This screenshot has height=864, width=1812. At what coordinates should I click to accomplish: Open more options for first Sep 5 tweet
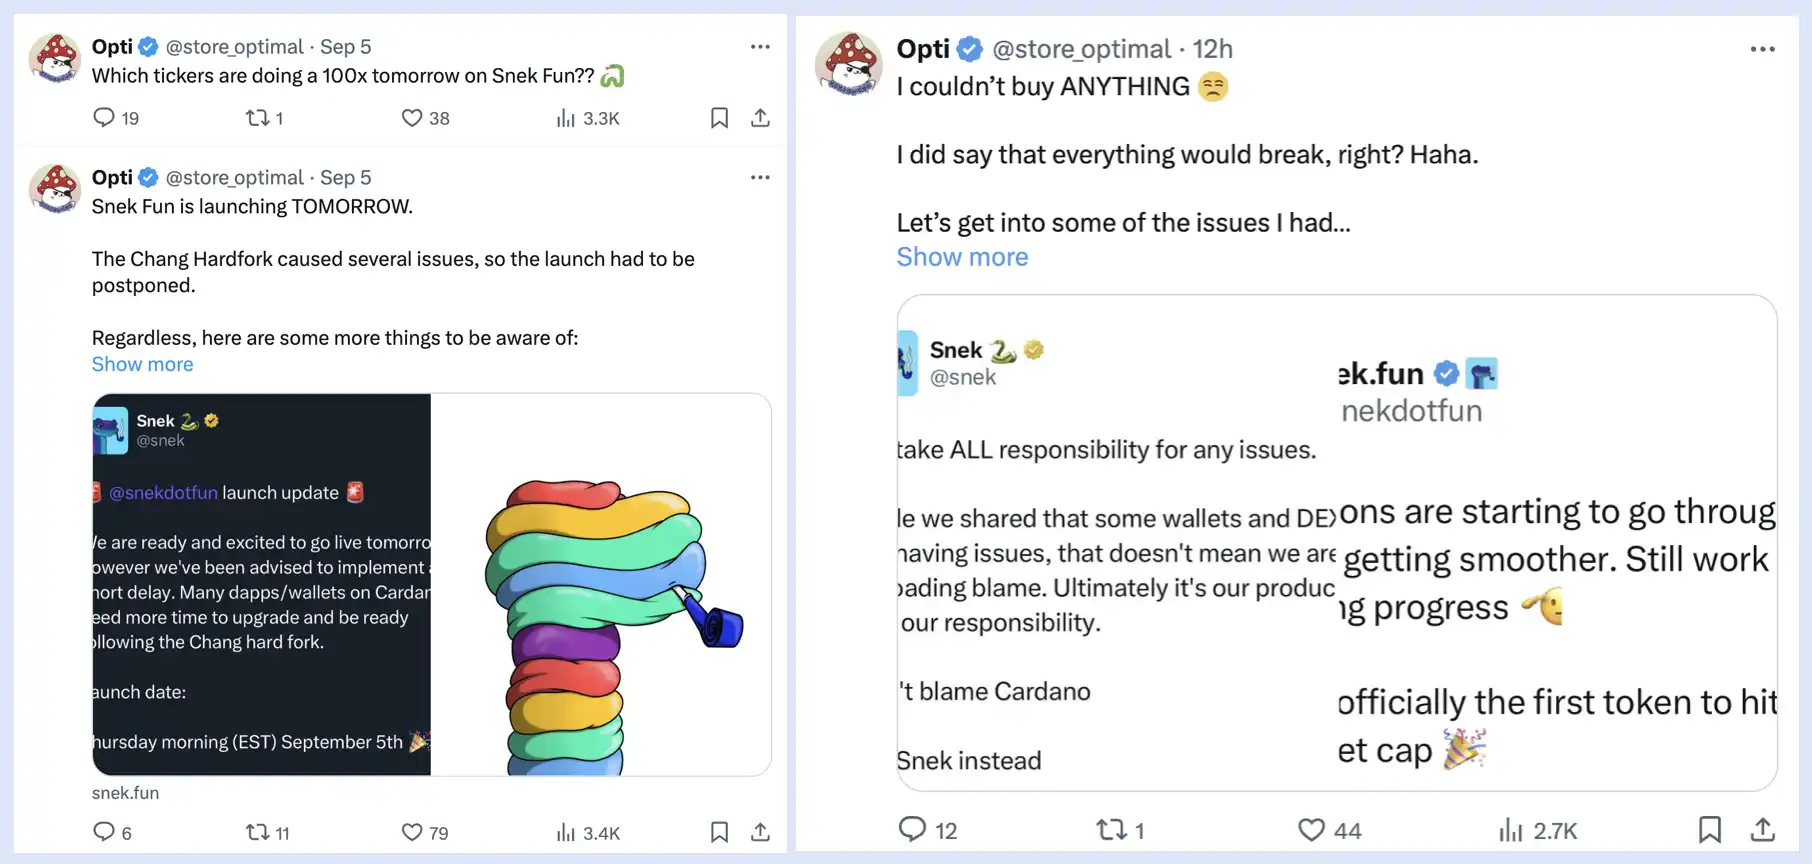760,47
